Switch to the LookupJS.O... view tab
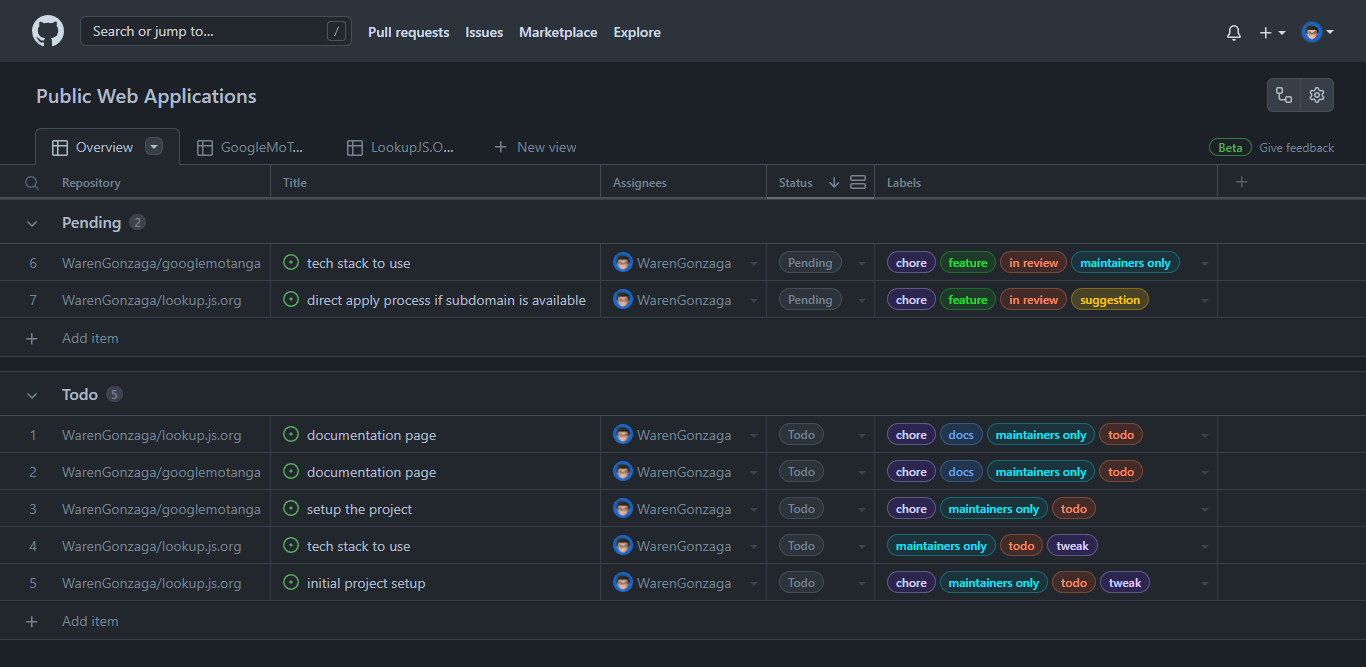This screenshot has height=667, width=1366. pos(400,147)
